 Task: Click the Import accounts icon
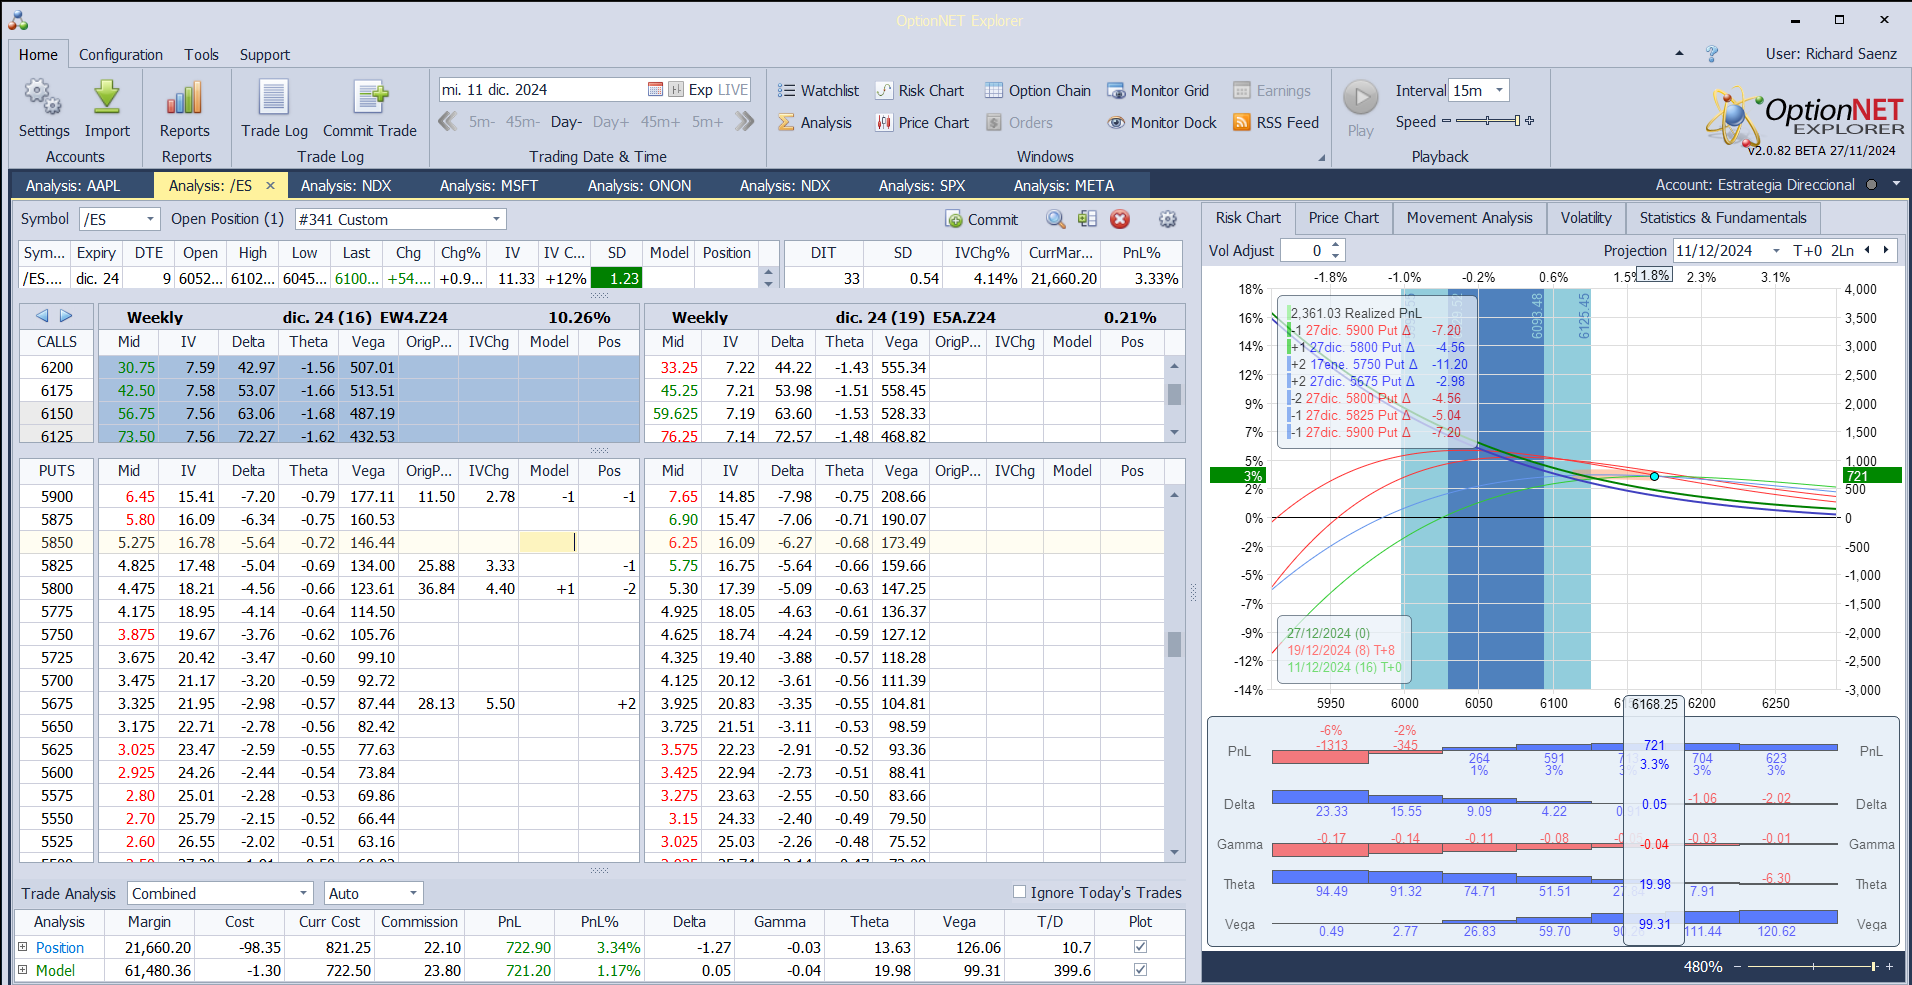coord(107,99)
